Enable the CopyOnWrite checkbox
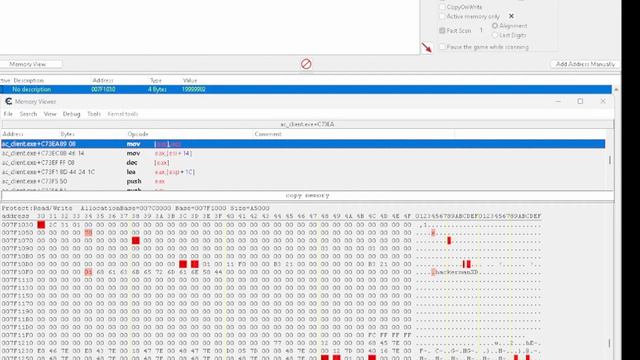640x360 pixels. 442,7
